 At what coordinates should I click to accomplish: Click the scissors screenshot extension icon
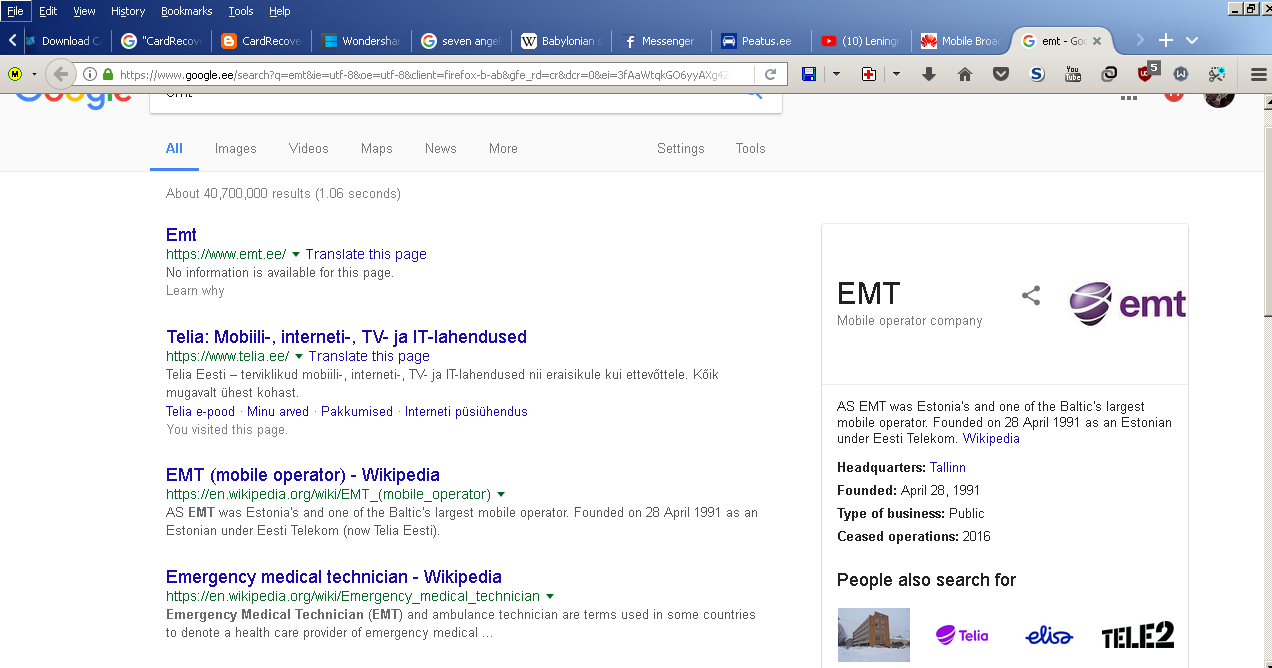[1217, 74]
